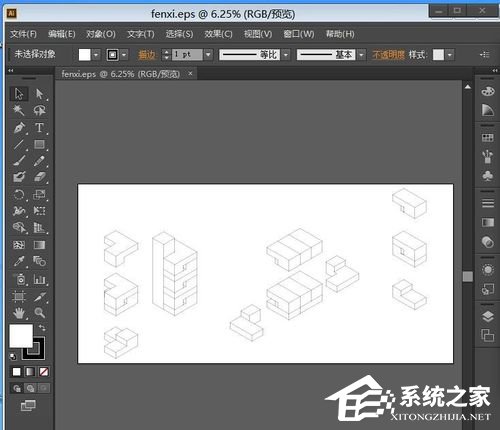This screenshot has width=500, height=430.
Task: Select the Scale tool
Action: 39,194
